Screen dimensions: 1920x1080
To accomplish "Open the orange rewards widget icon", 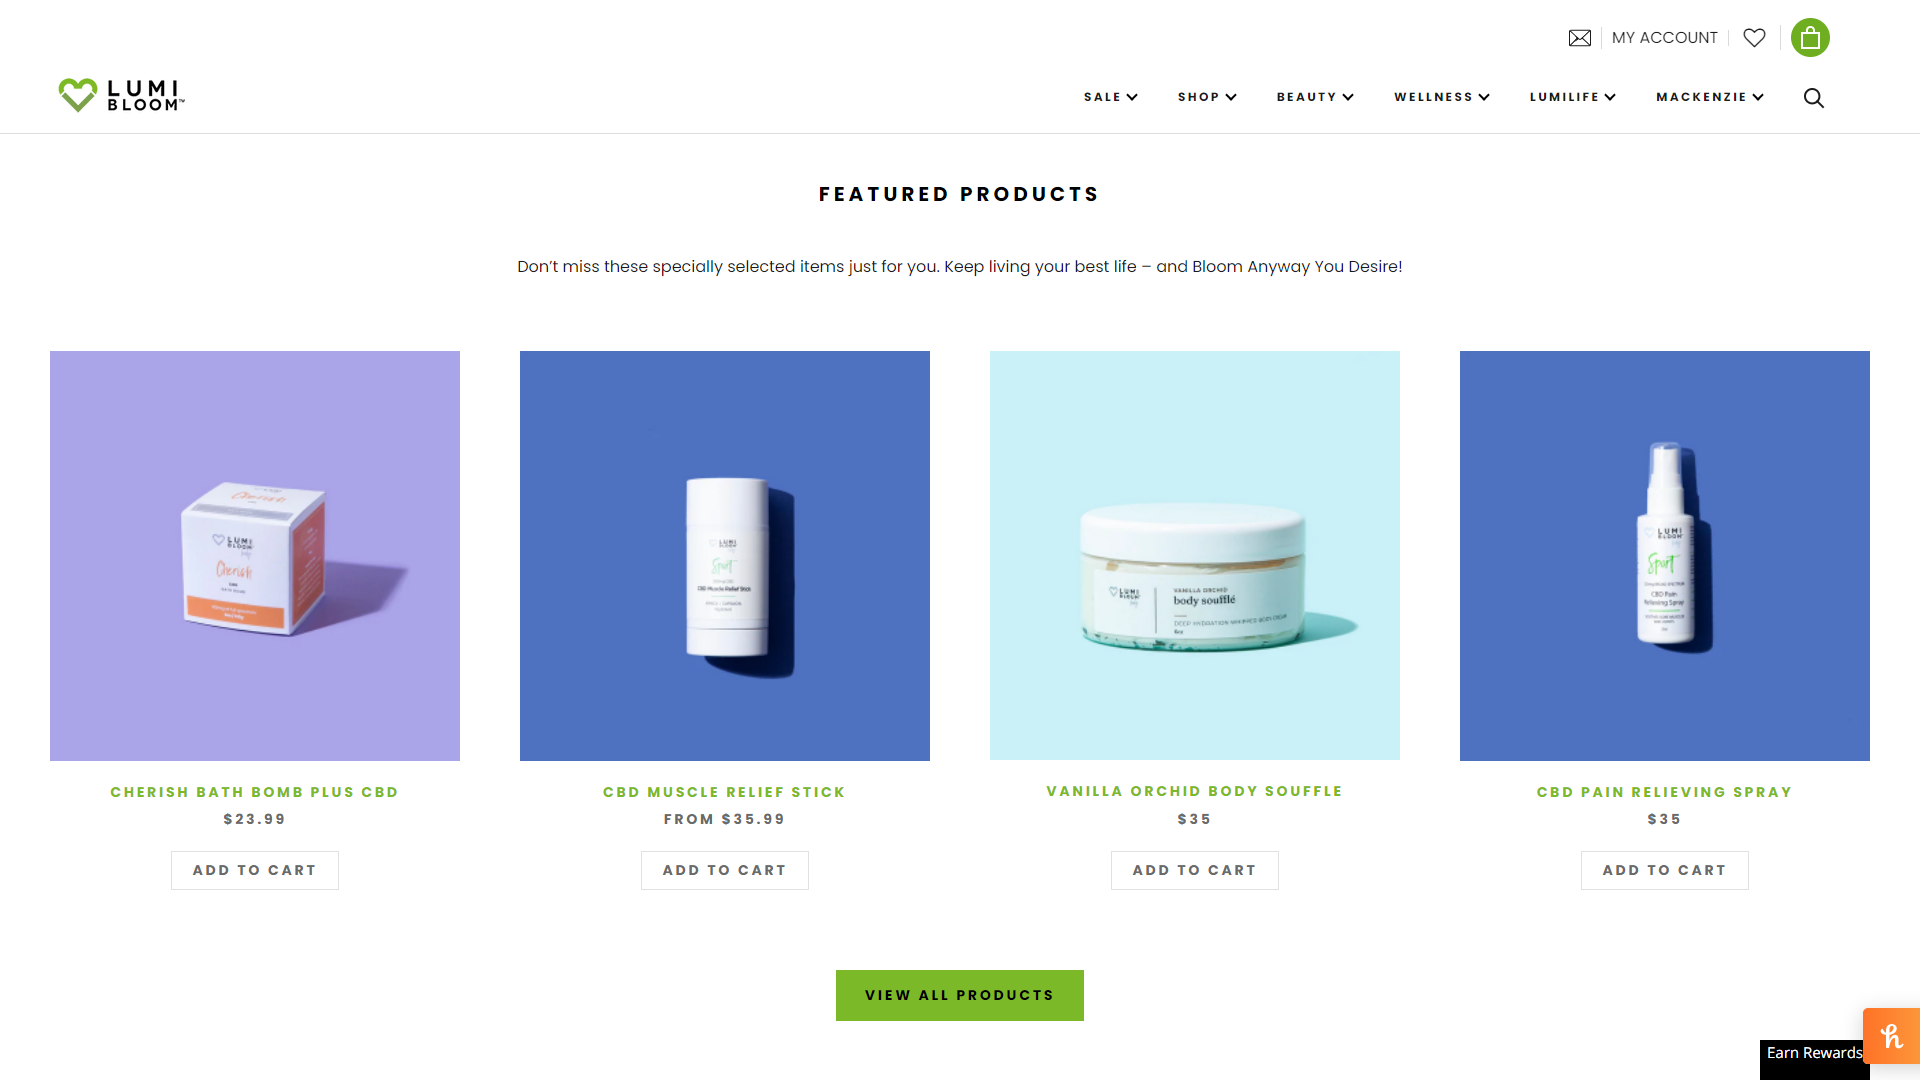I will coord(1891,1036).
